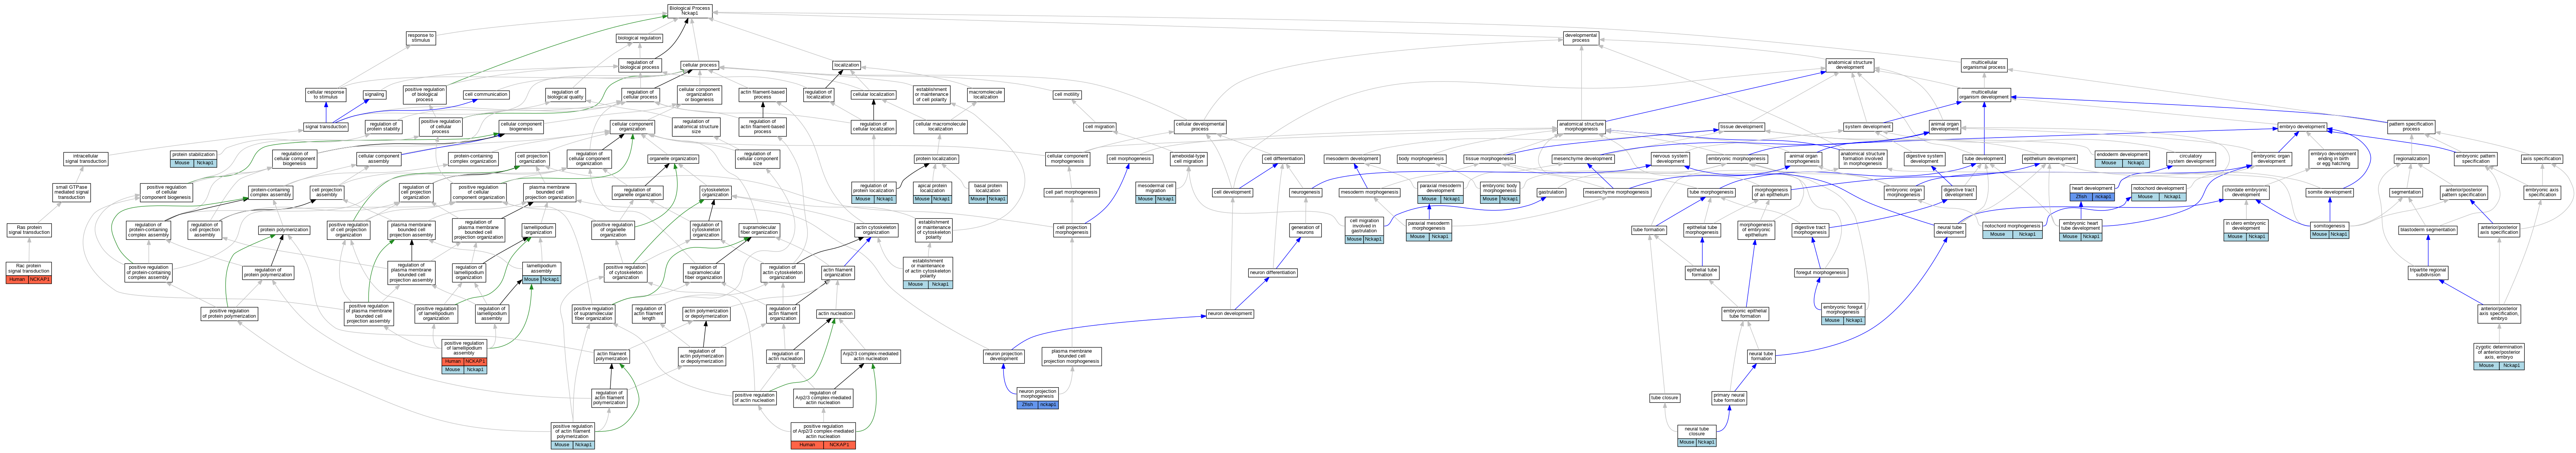Select the 'blastoderm segmentation' node
The height and width of the screenshot is (453, 2576).
[x=2428, y=230]
